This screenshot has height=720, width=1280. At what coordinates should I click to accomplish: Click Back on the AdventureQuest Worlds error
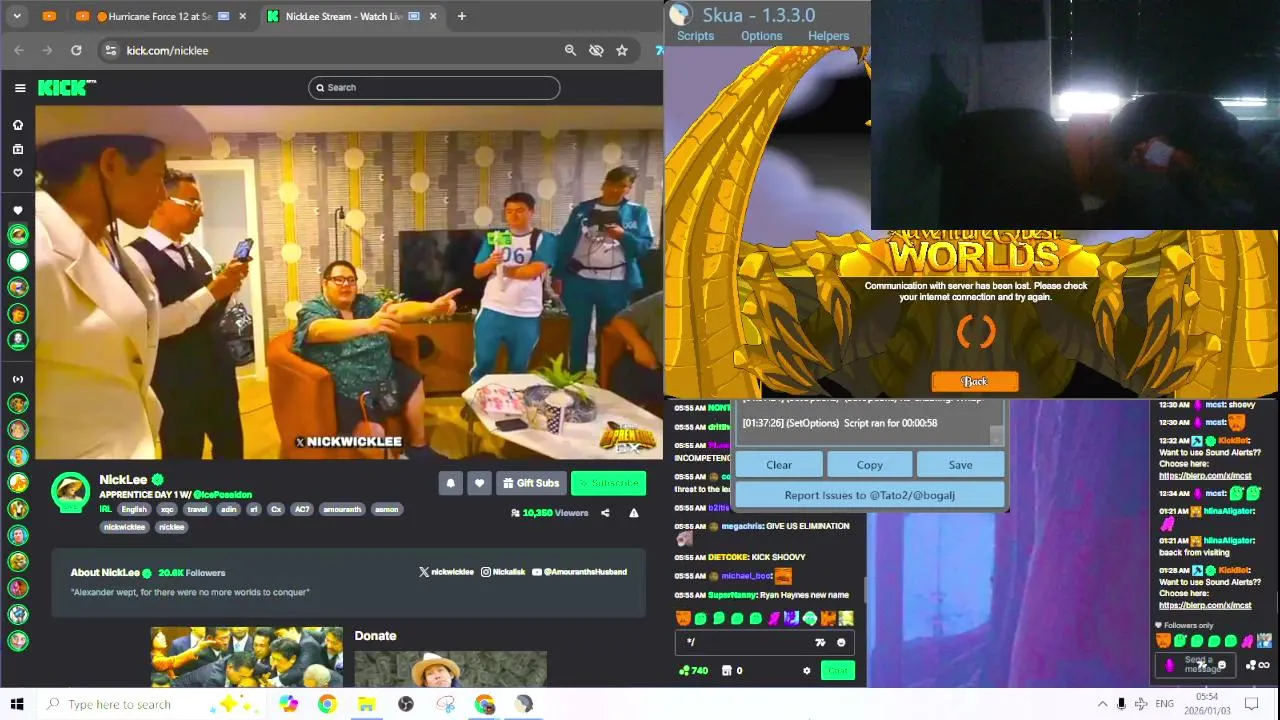tap(974, 382)
